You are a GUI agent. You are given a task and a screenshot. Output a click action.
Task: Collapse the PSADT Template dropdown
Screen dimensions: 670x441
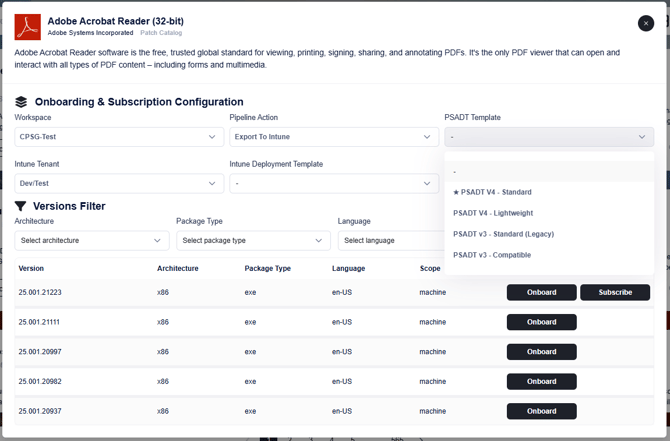pos(549,137)
